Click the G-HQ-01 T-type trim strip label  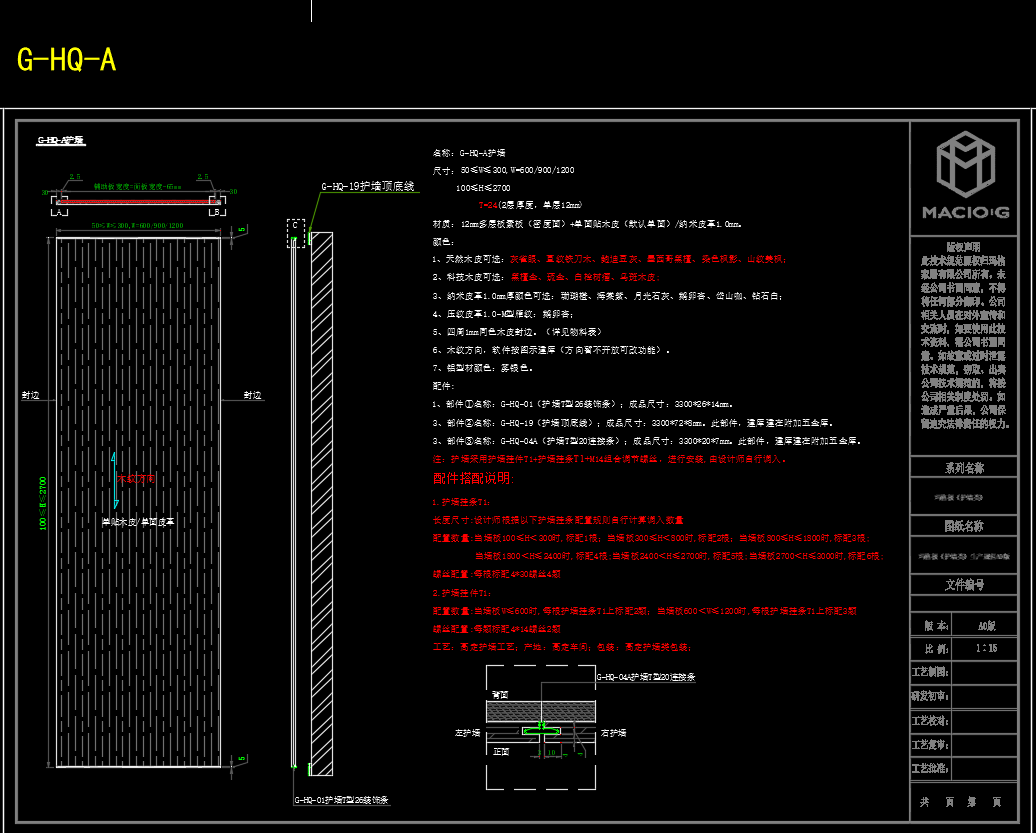(x=341, y=801)
